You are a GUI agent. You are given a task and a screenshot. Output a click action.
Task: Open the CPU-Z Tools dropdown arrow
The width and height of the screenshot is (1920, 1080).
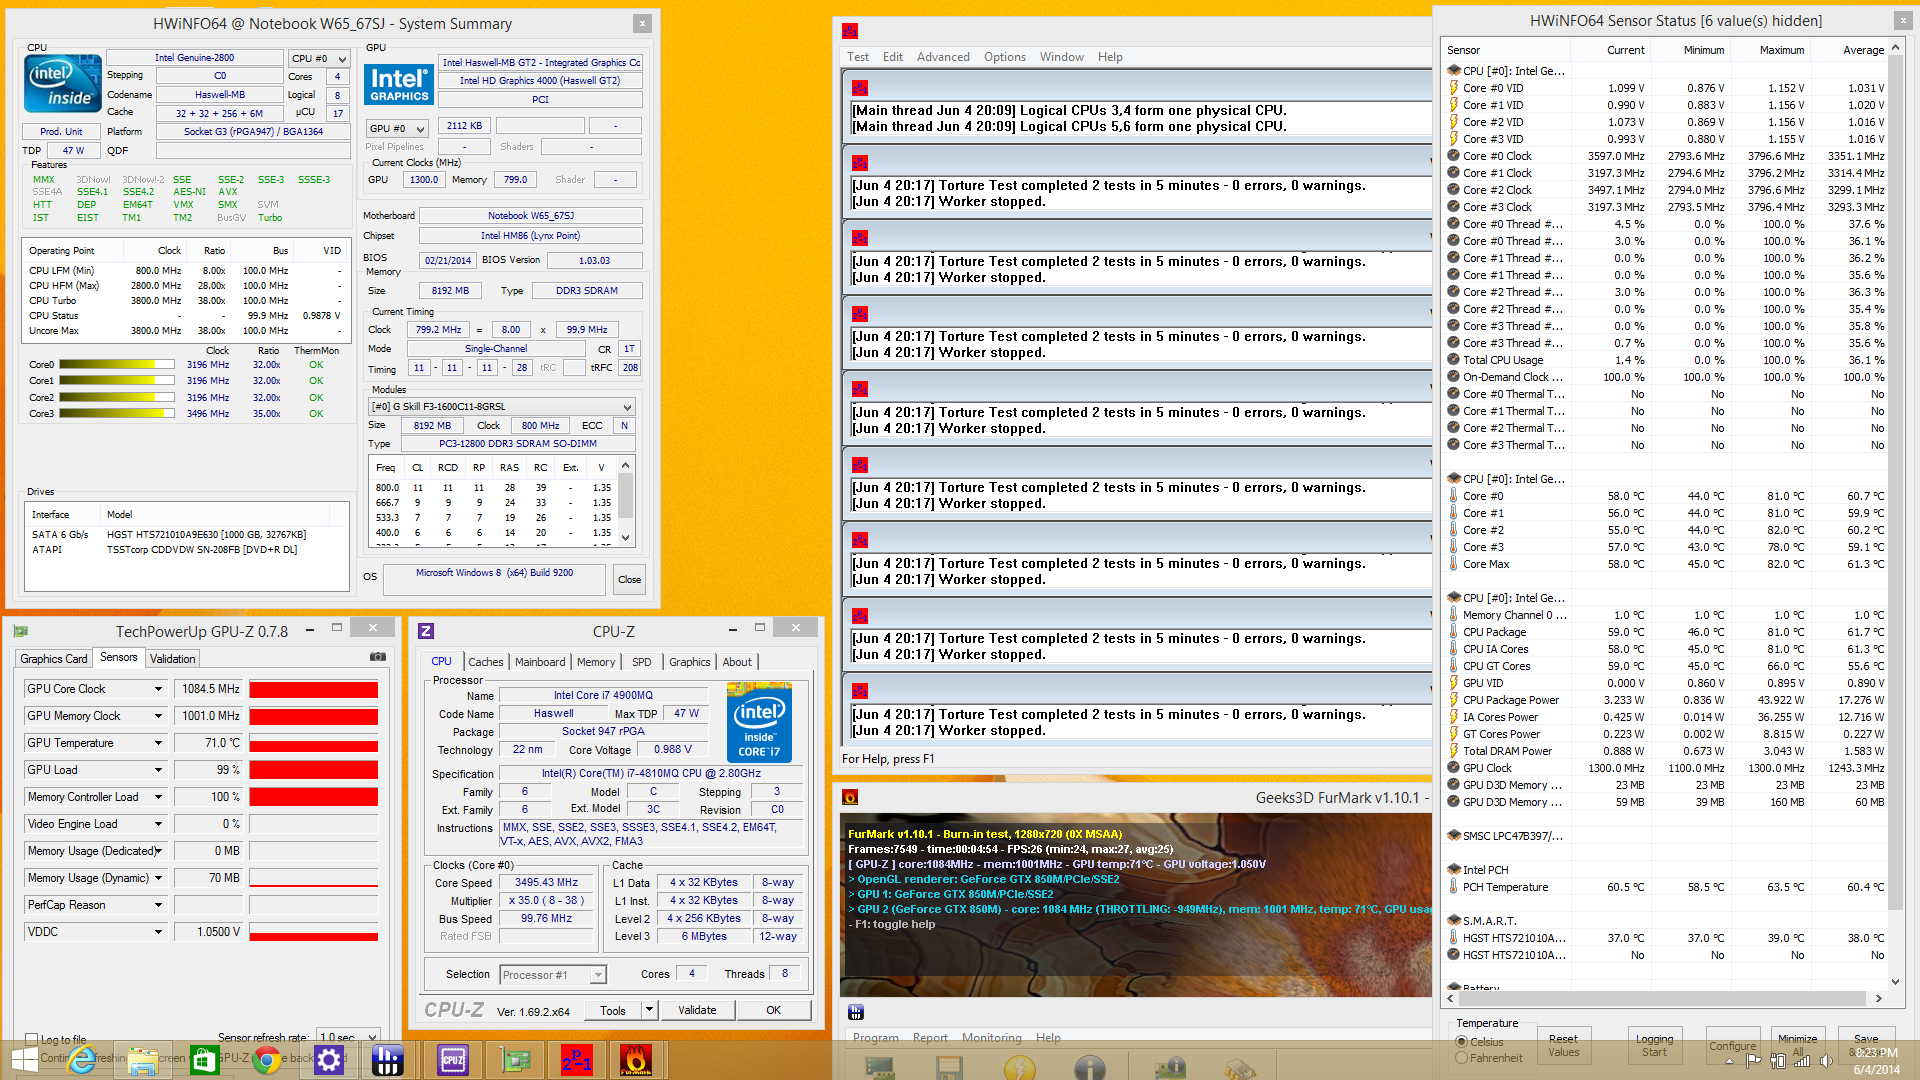(649, 1010)
